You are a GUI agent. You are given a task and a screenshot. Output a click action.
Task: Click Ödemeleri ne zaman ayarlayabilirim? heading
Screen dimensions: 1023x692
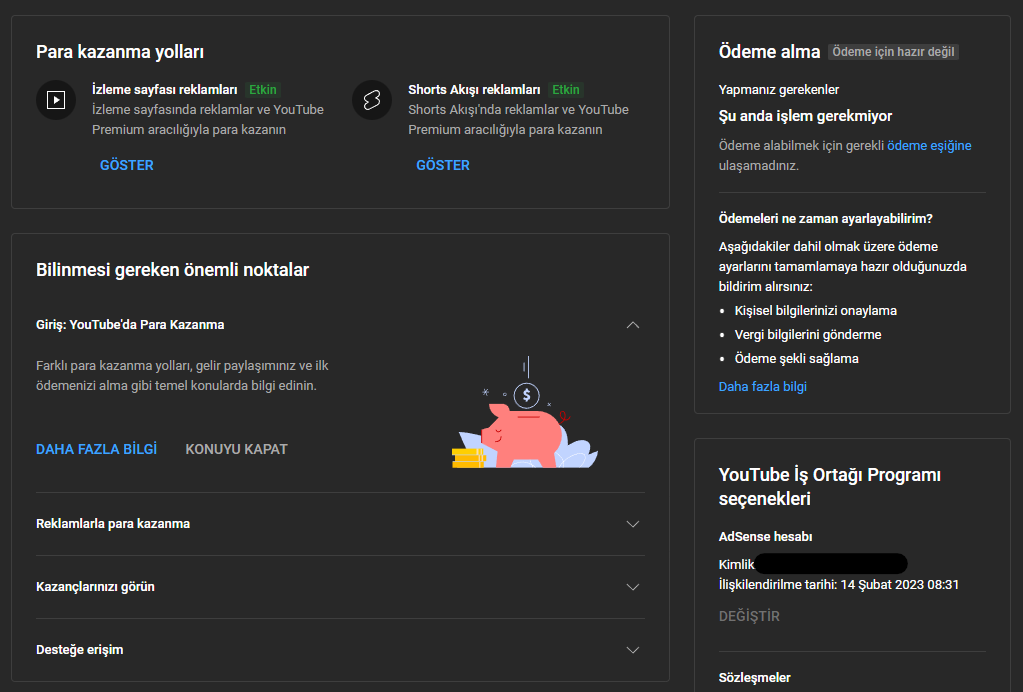pyautogui.click(x=825, y=218)
